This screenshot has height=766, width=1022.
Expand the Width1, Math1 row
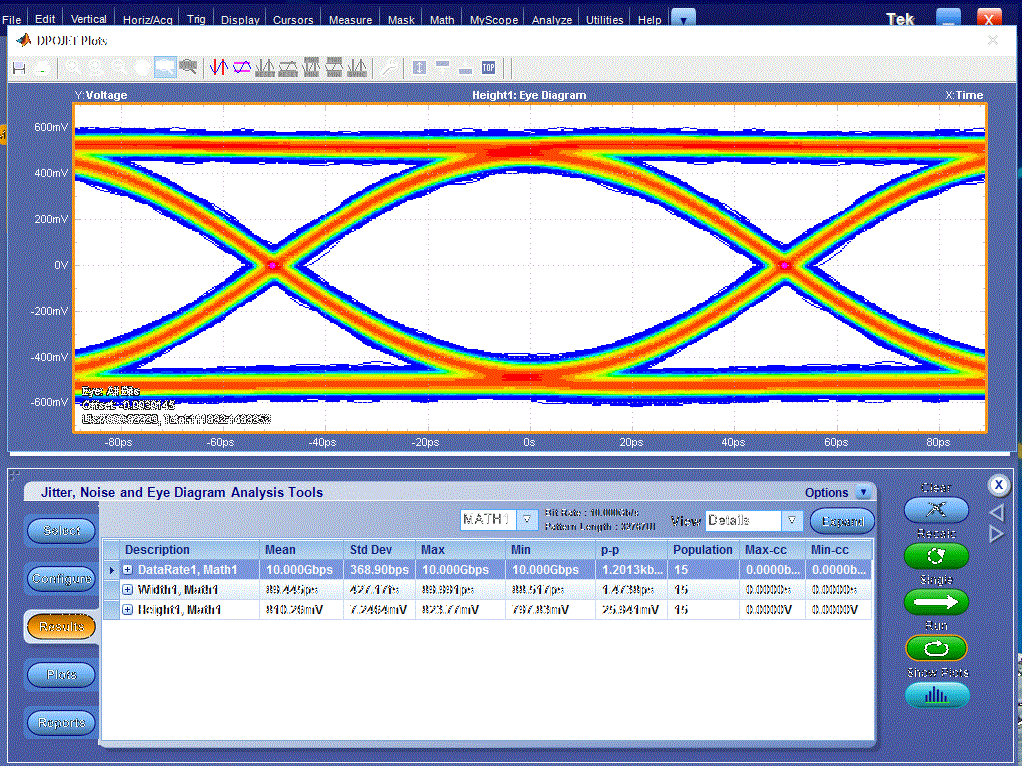[x=128, y=589]
